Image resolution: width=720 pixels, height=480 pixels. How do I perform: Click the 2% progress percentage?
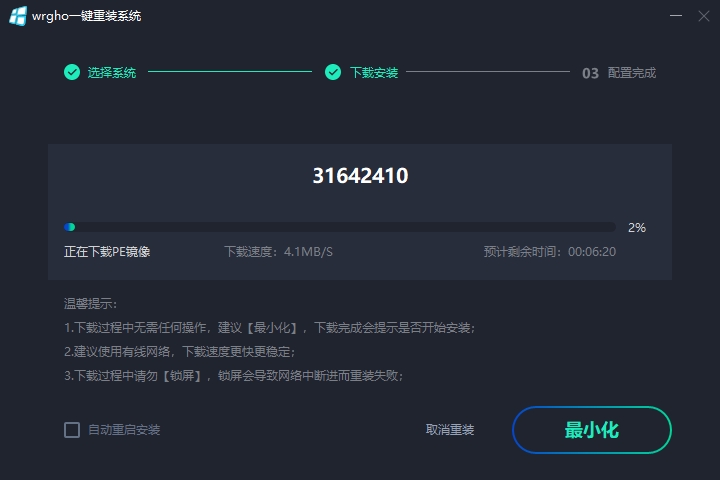tap(637, 227)
